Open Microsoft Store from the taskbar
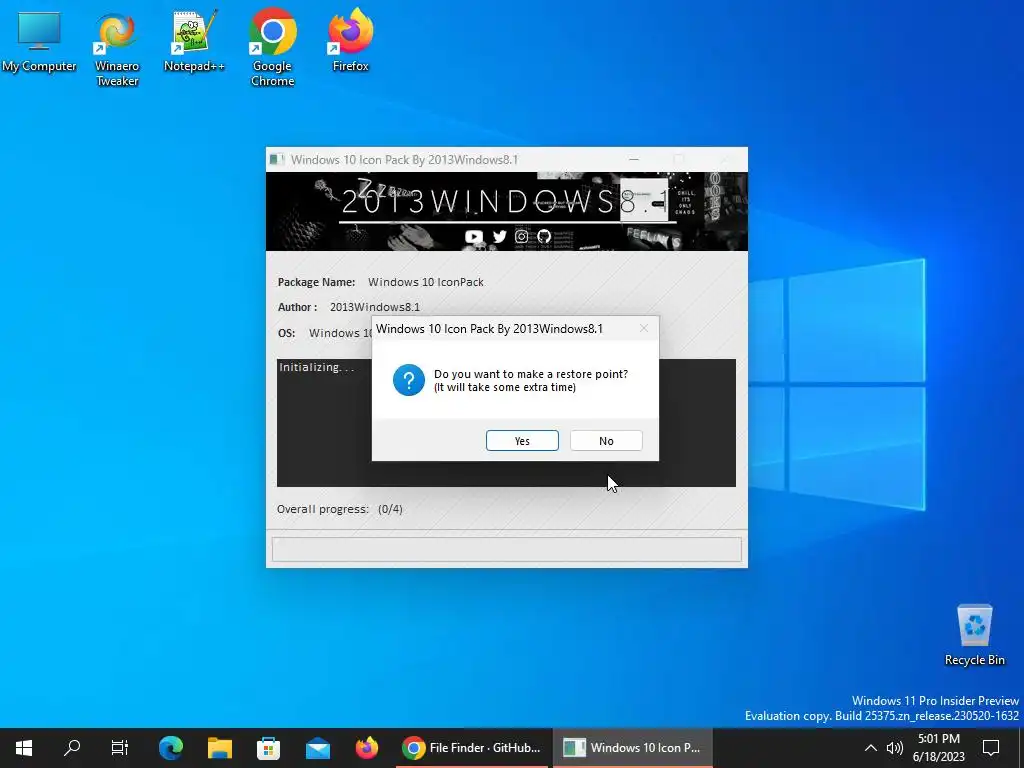The image size is (1024, 768). click(268, 748)
